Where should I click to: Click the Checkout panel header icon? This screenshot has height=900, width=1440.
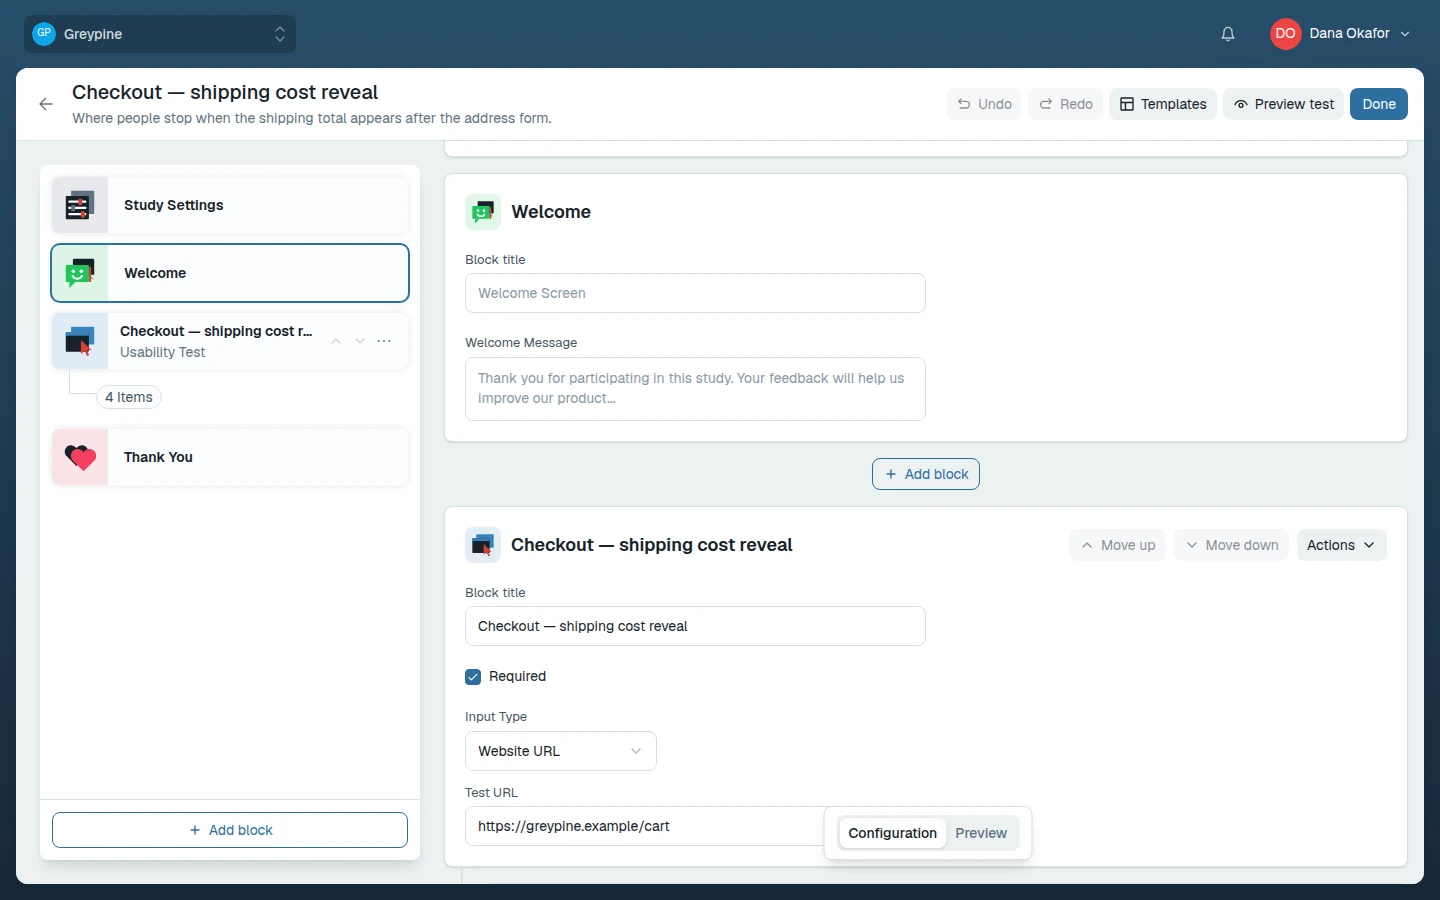pyautogui.click(x=483, y=545)
